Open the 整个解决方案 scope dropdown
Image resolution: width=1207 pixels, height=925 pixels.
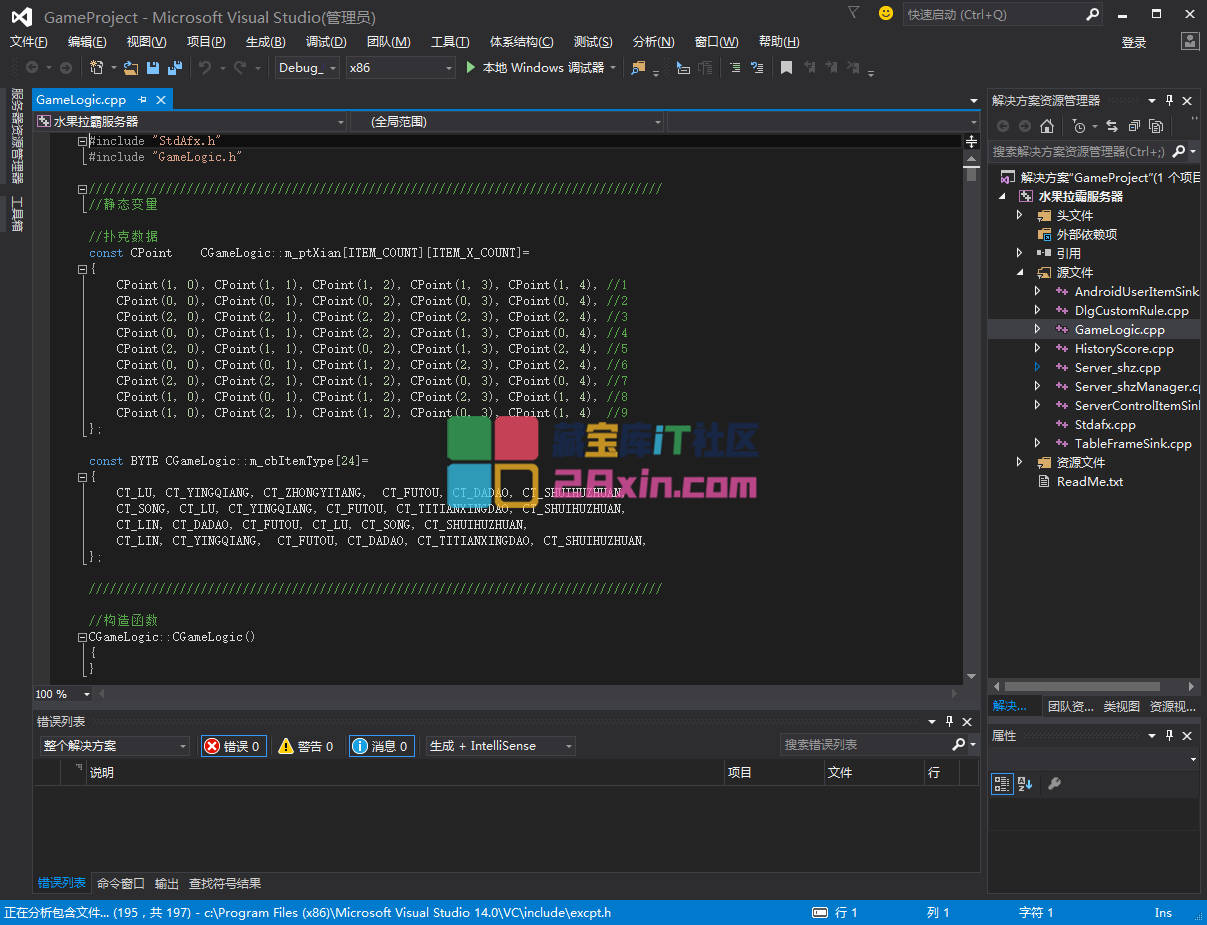click(115, 746)
